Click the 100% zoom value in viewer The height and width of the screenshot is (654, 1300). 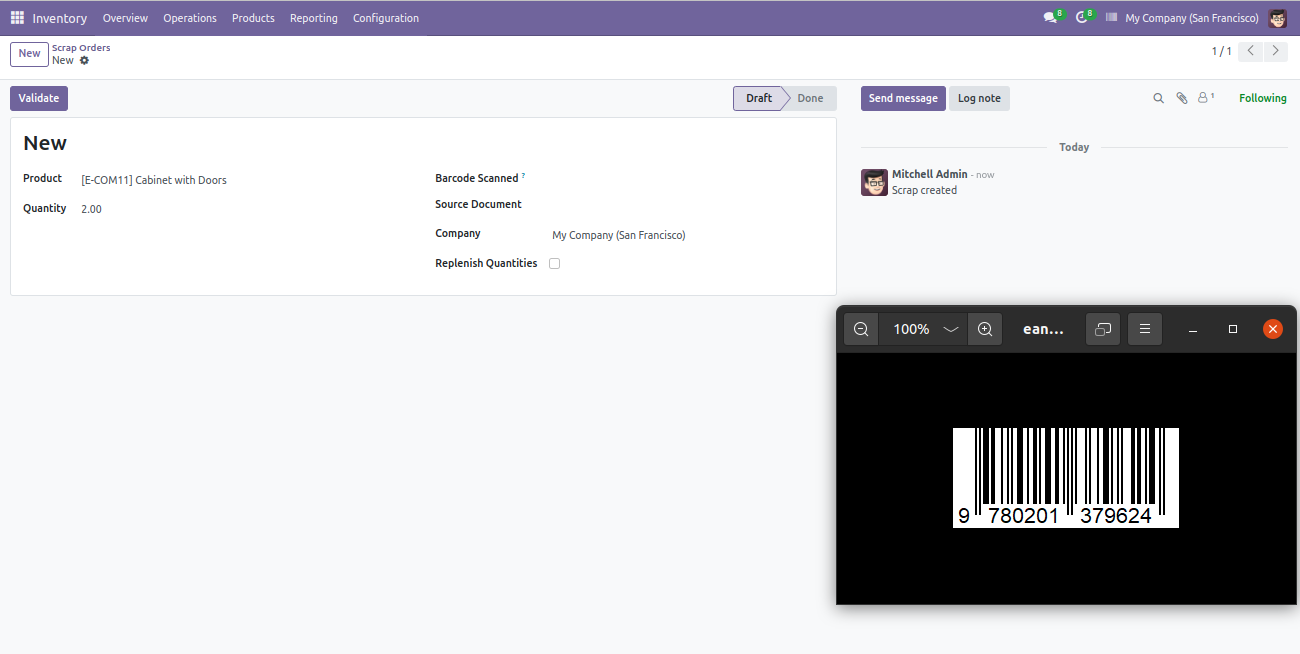point(911,329)
